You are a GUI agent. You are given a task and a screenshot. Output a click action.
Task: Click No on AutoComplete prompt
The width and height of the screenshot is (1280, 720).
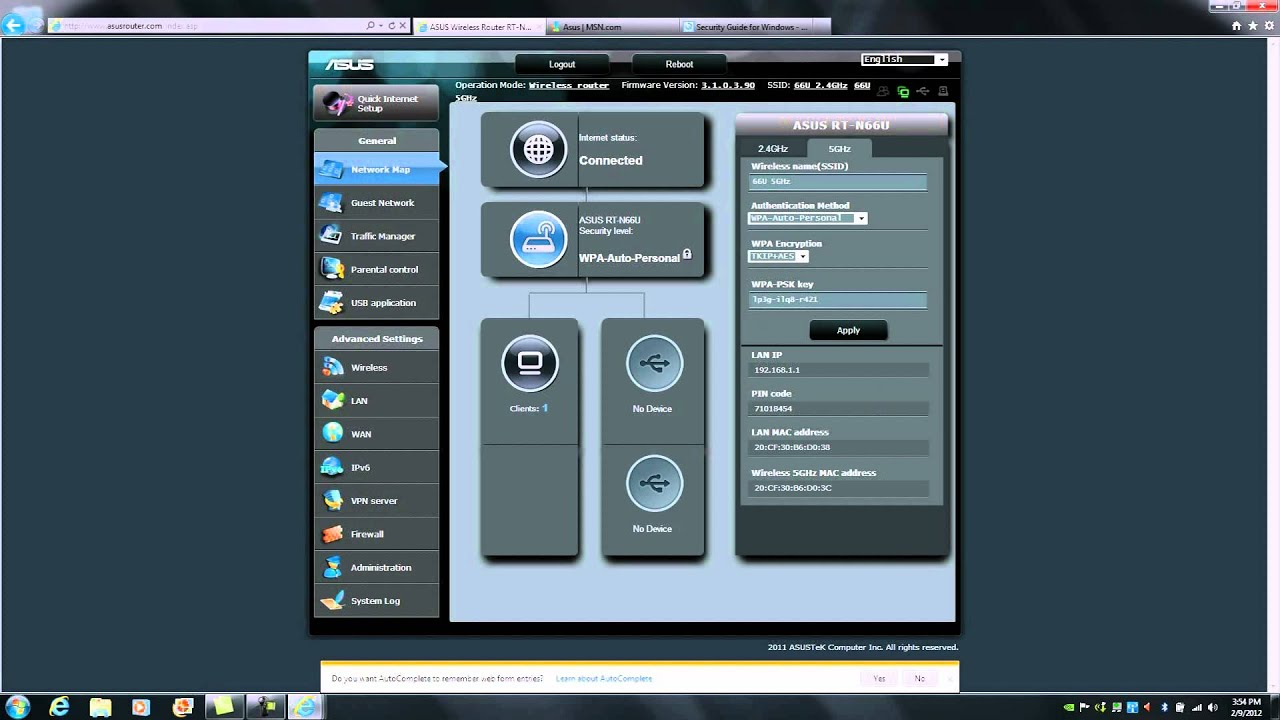tap(919, 678)
